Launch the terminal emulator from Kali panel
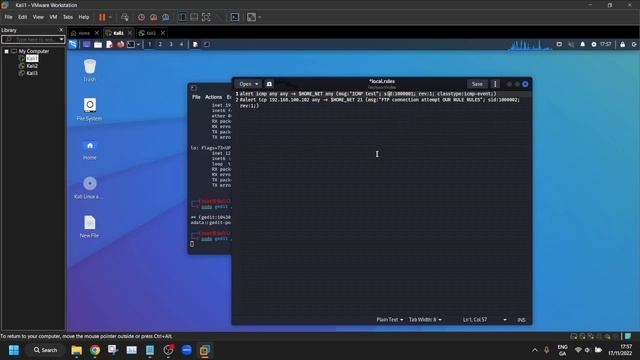 pyautogui.click(x=131, y=44)
